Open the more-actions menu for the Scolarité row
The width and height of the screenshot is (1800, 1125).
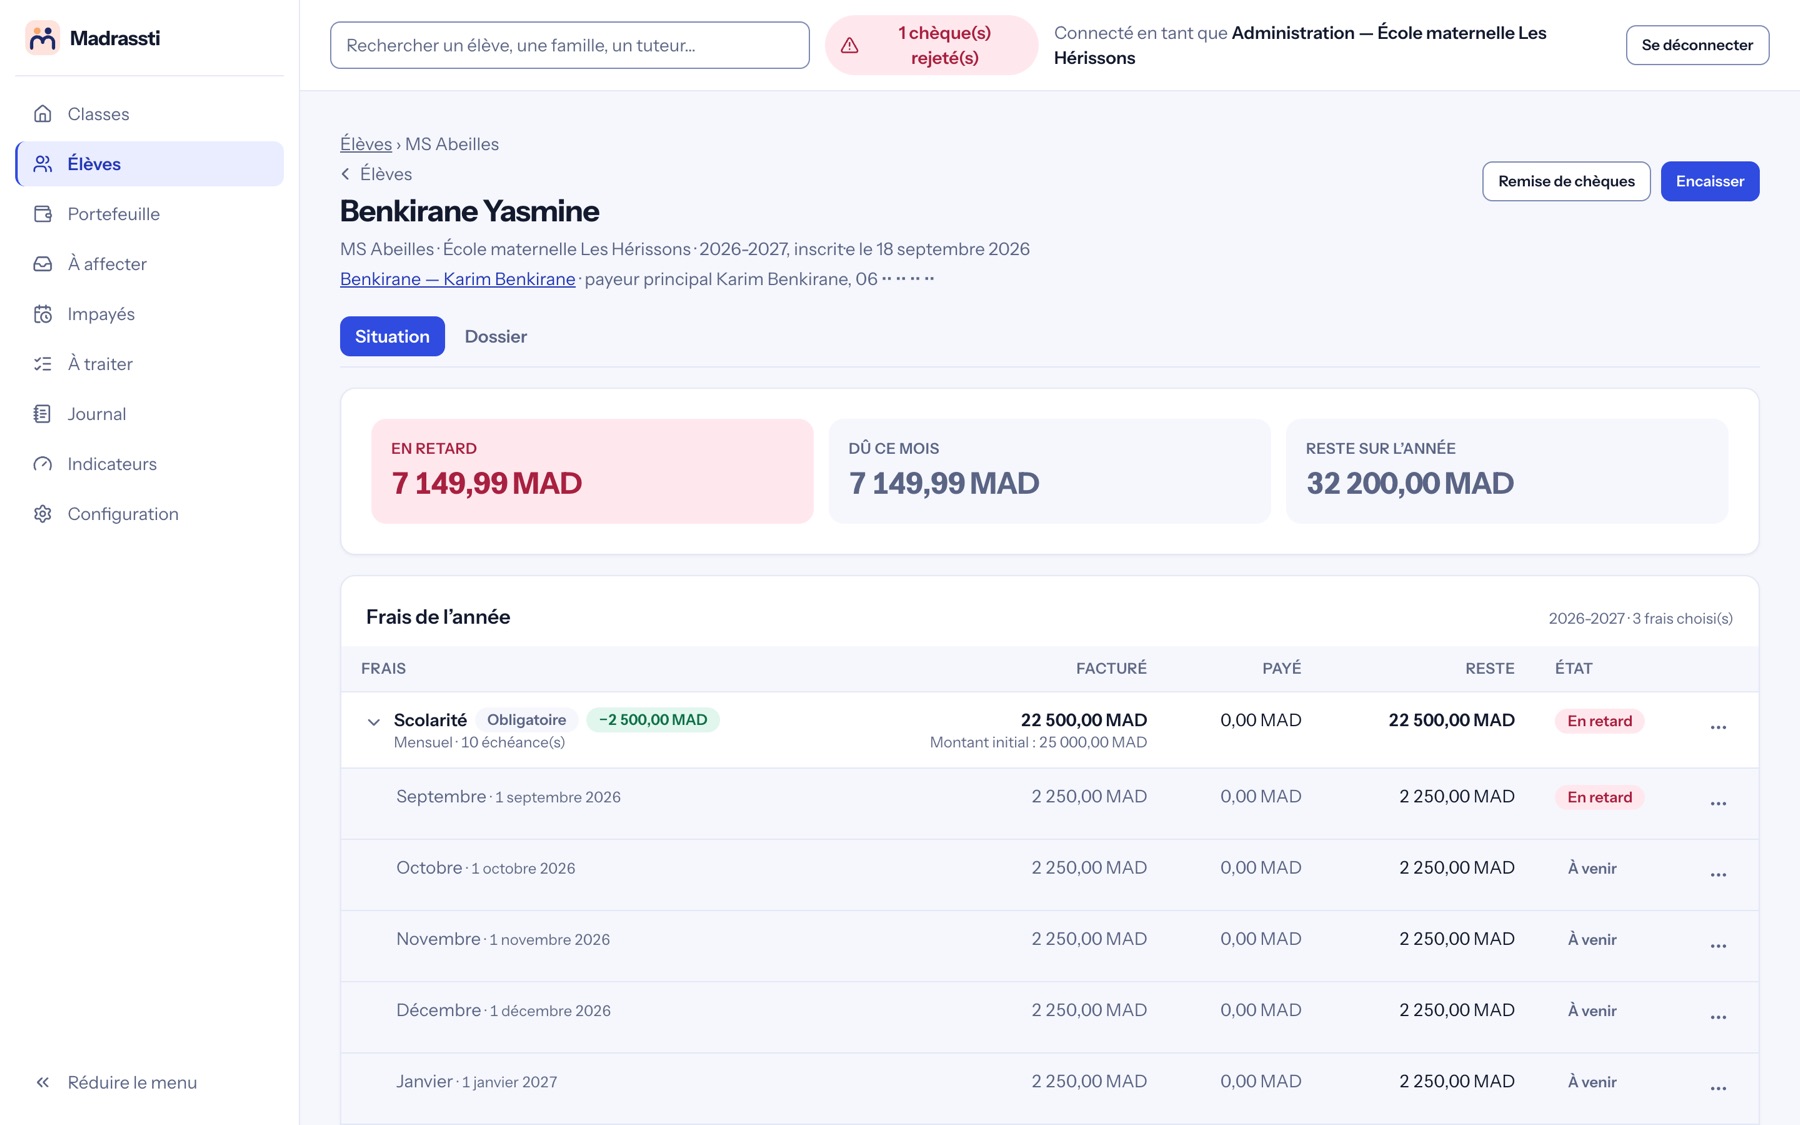1718,727
